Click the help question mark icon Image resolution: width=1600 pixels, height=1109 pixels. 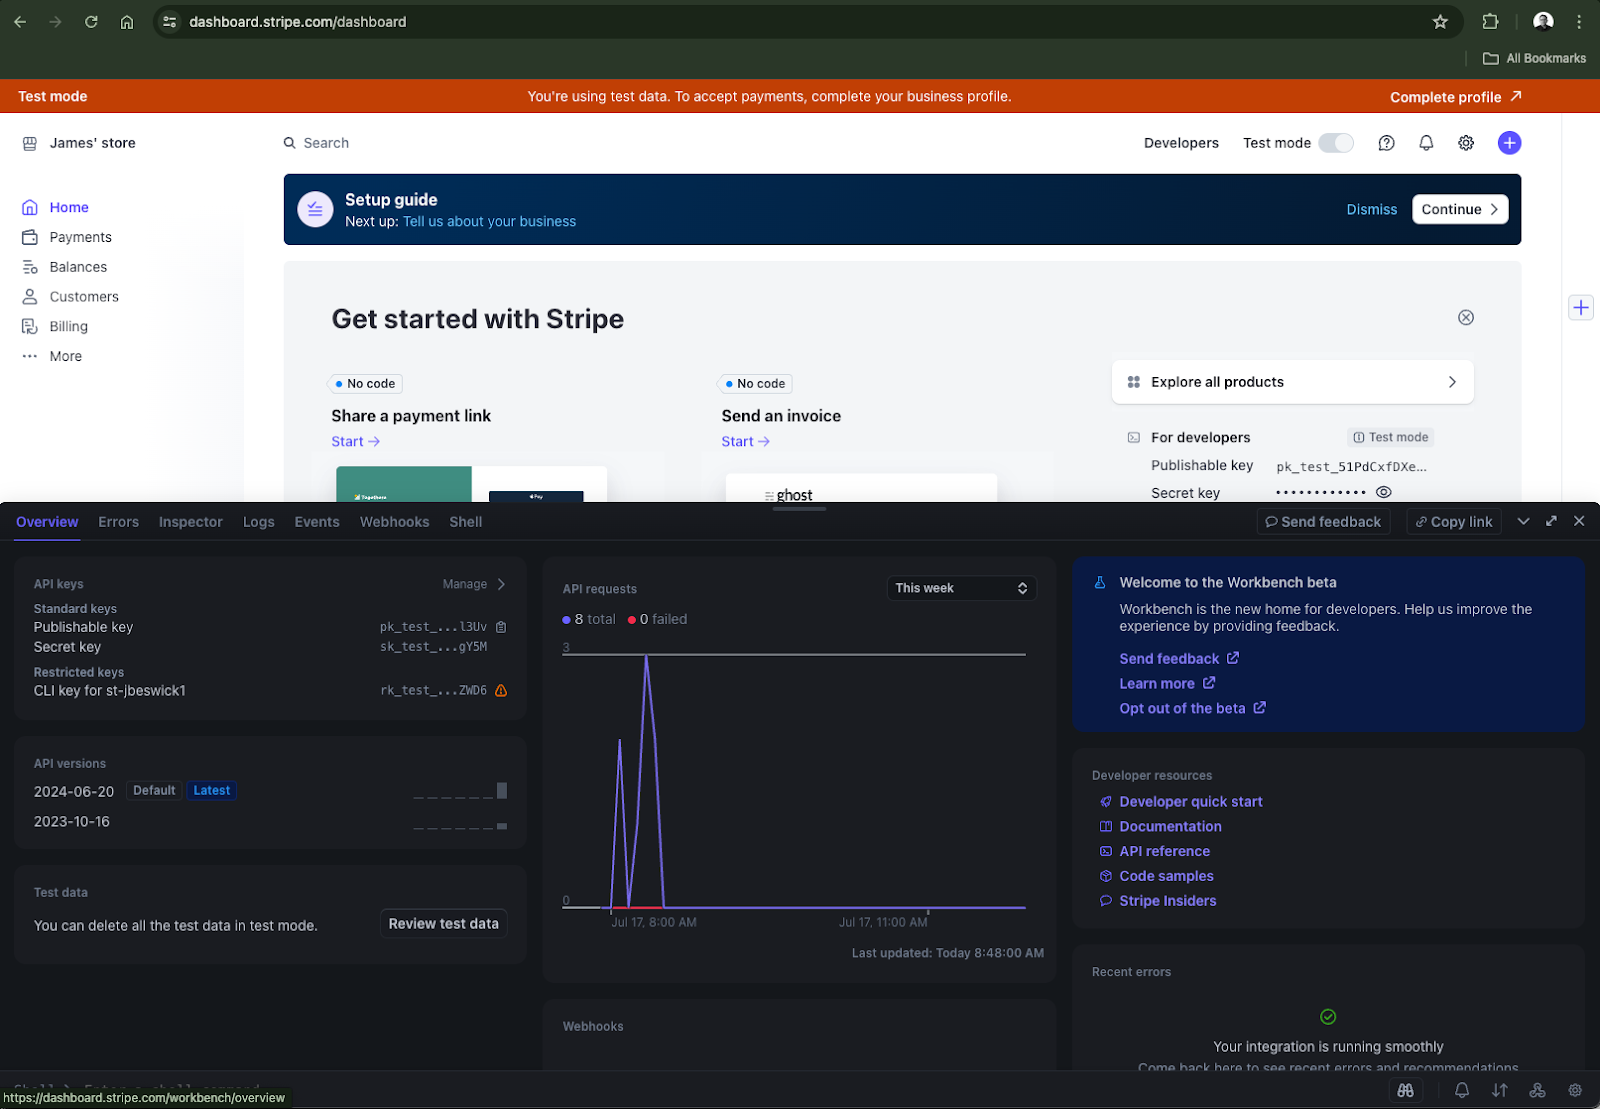1386,143
